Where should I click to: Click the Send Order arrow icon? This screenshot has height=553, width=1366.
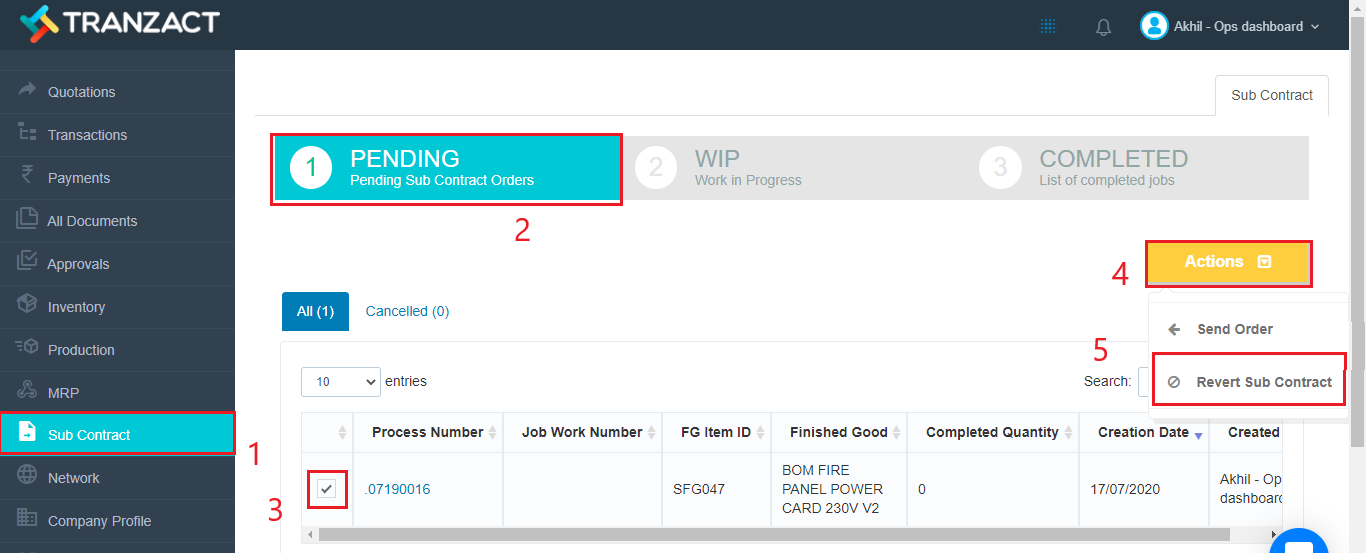tap(1175, 329)
